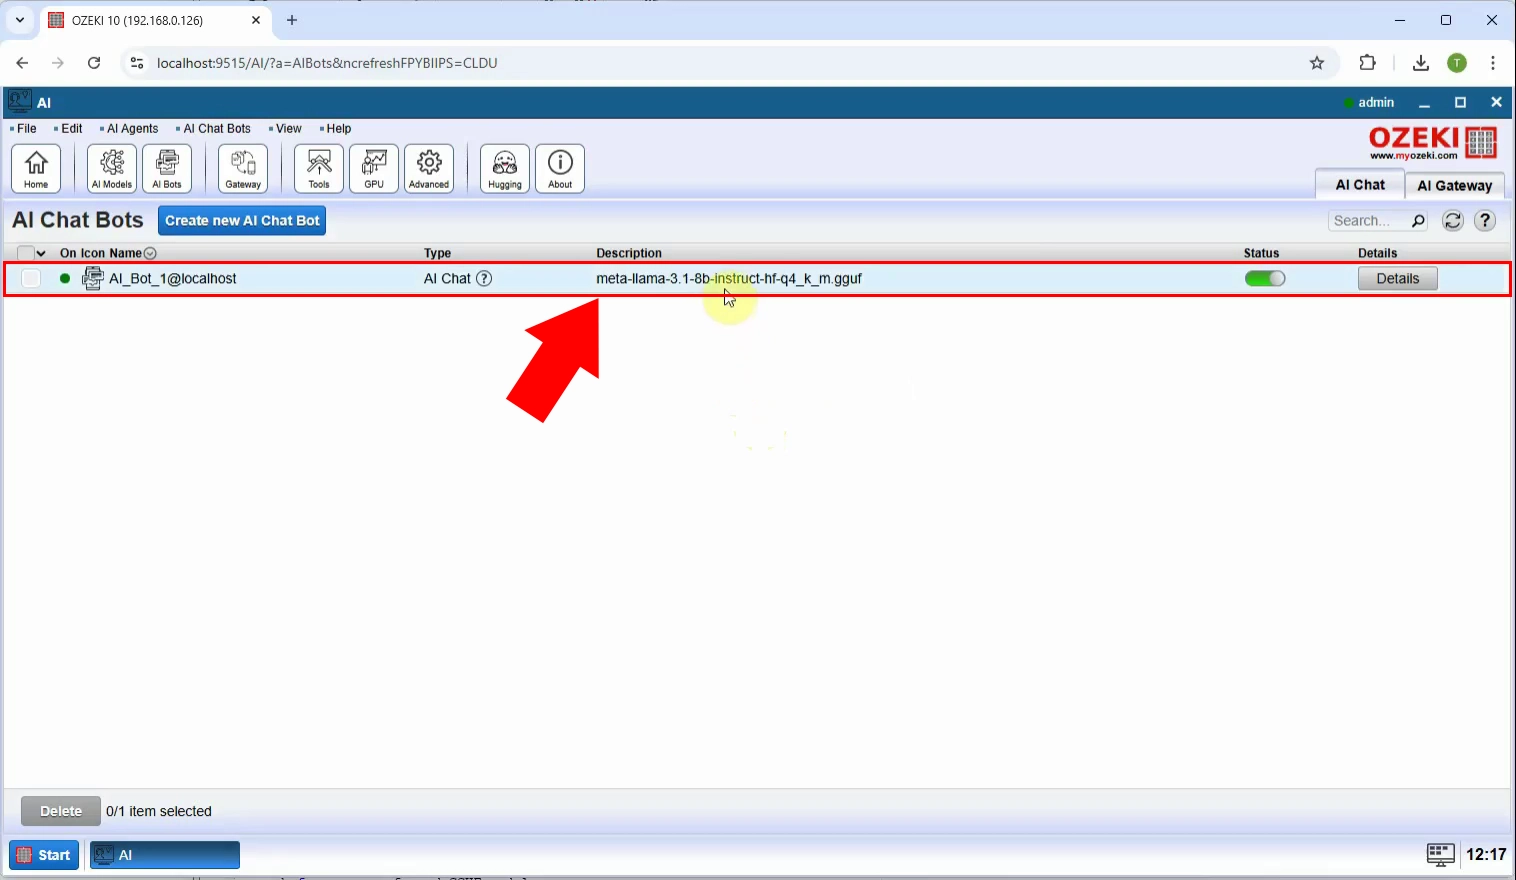Click the Name column sort icon
Image resolution: width=1516 pixels, height=880 pixels.
(150, 253)
